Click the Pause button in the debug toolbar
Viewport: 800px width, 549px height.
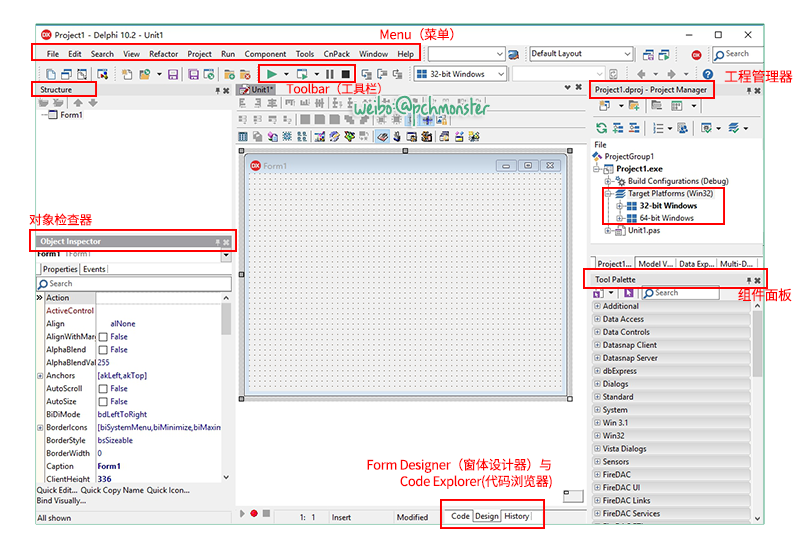point(330,74)
